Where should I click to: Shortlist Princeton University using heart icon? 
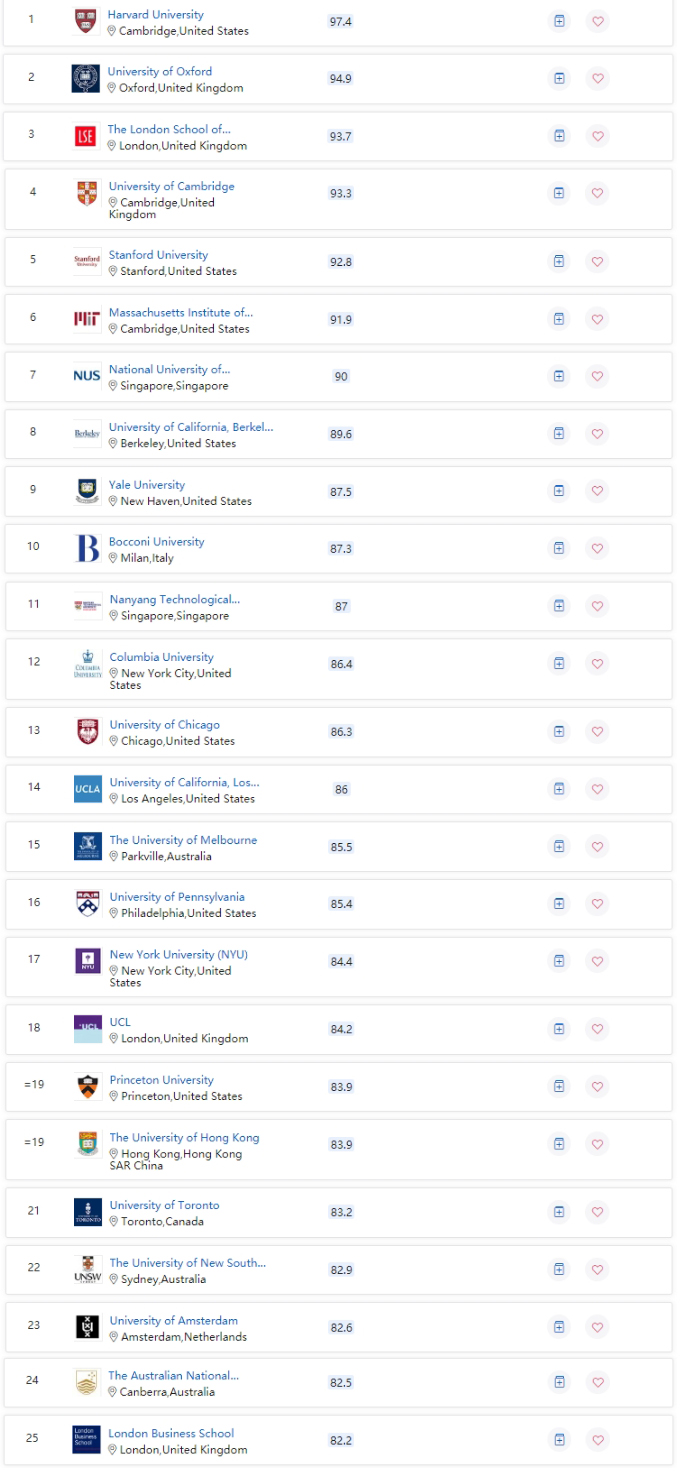598,1087
